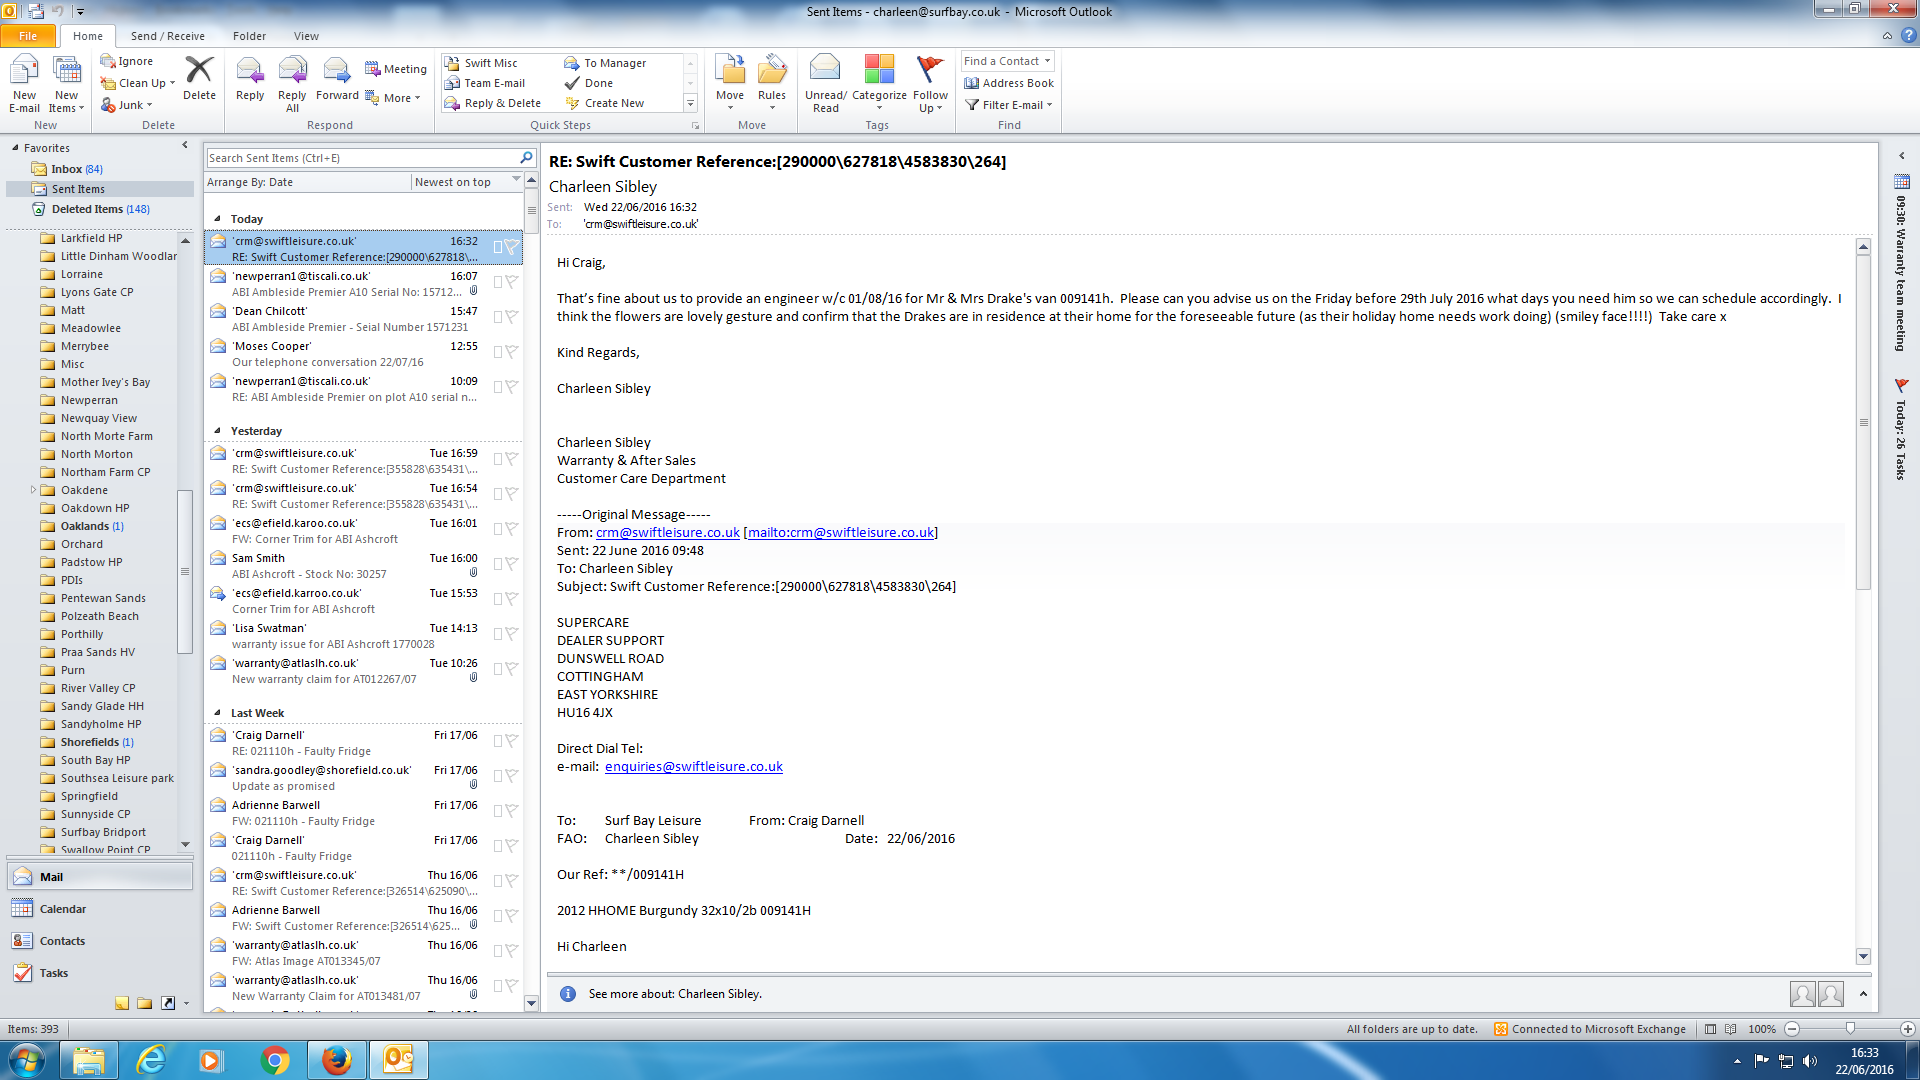The width and height of the screenshot is (1920, 1080).
Task: Toggle category box on Dean Chilcott email
Action: [497, 317]
